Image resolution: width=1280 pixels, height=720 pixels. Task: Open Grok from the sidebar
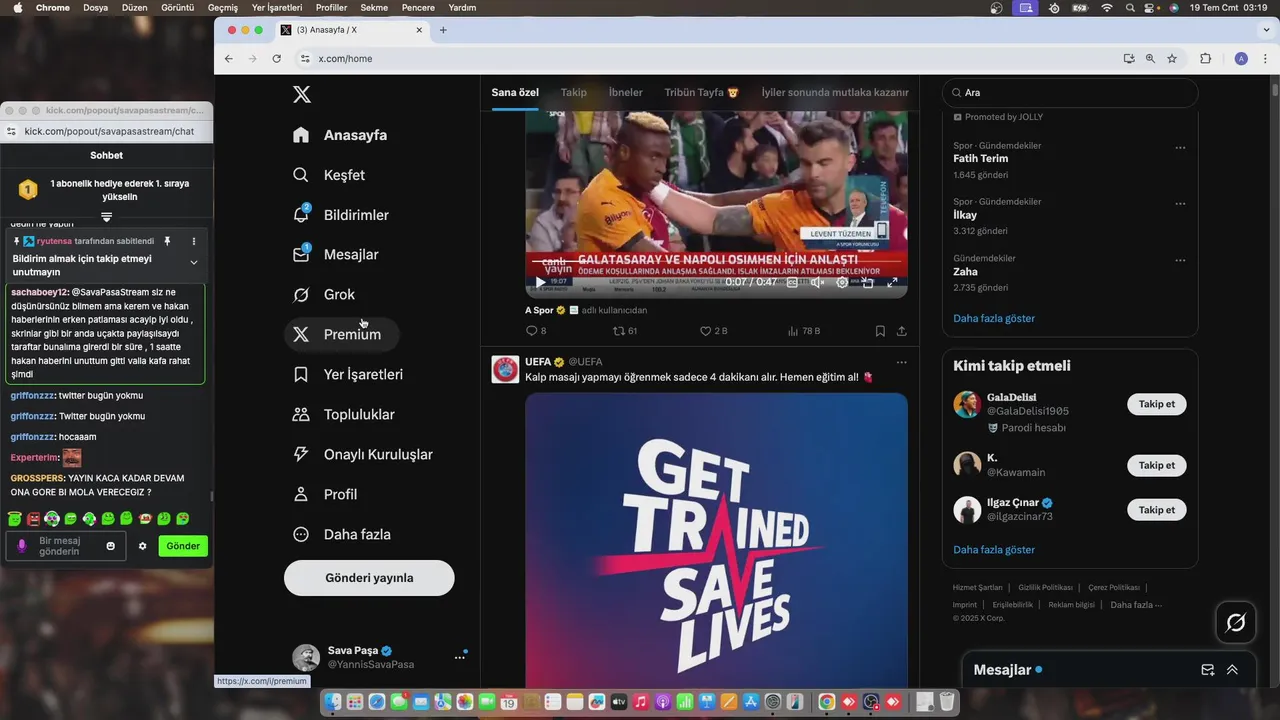pyautogui.click(x=324, y=295)
